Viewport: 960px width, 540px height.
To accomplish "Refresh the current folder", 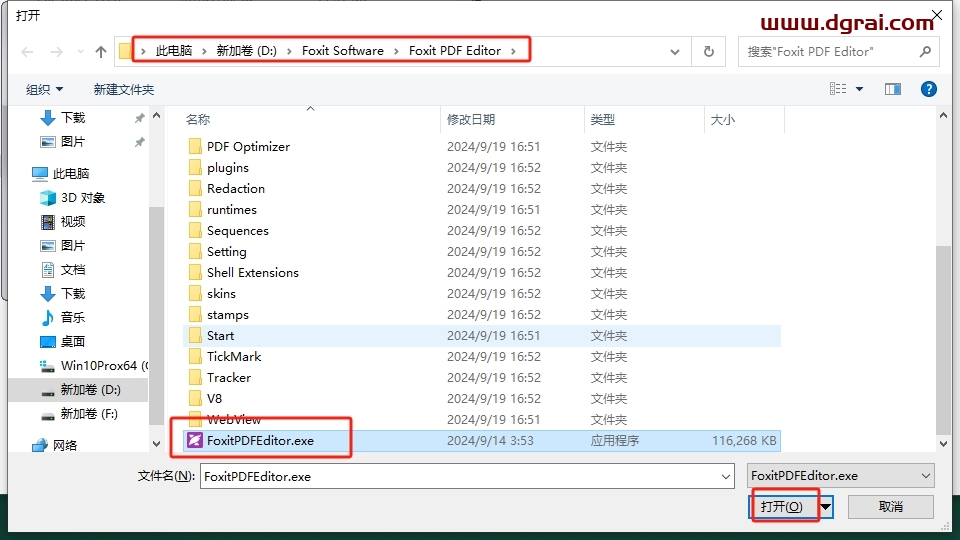I will [x=708, y=52].
